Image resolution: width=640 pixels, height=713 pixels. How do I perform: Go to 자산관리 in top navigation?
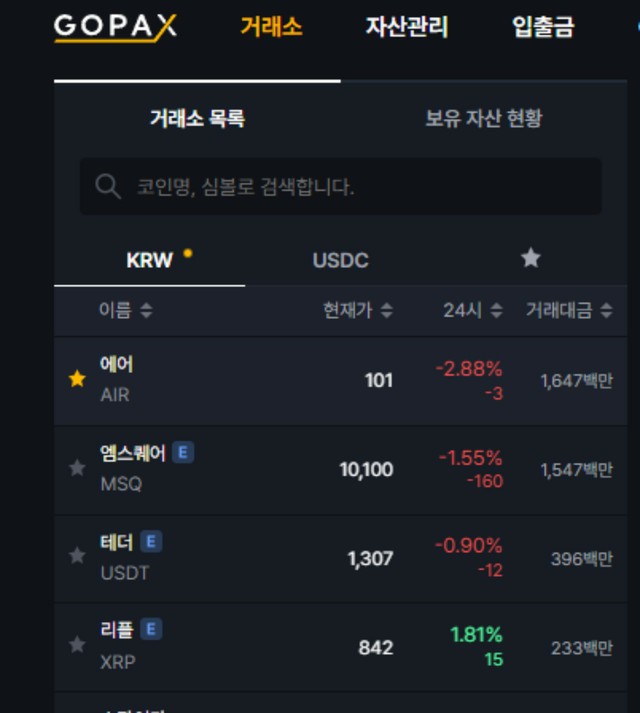pos(406,27)
